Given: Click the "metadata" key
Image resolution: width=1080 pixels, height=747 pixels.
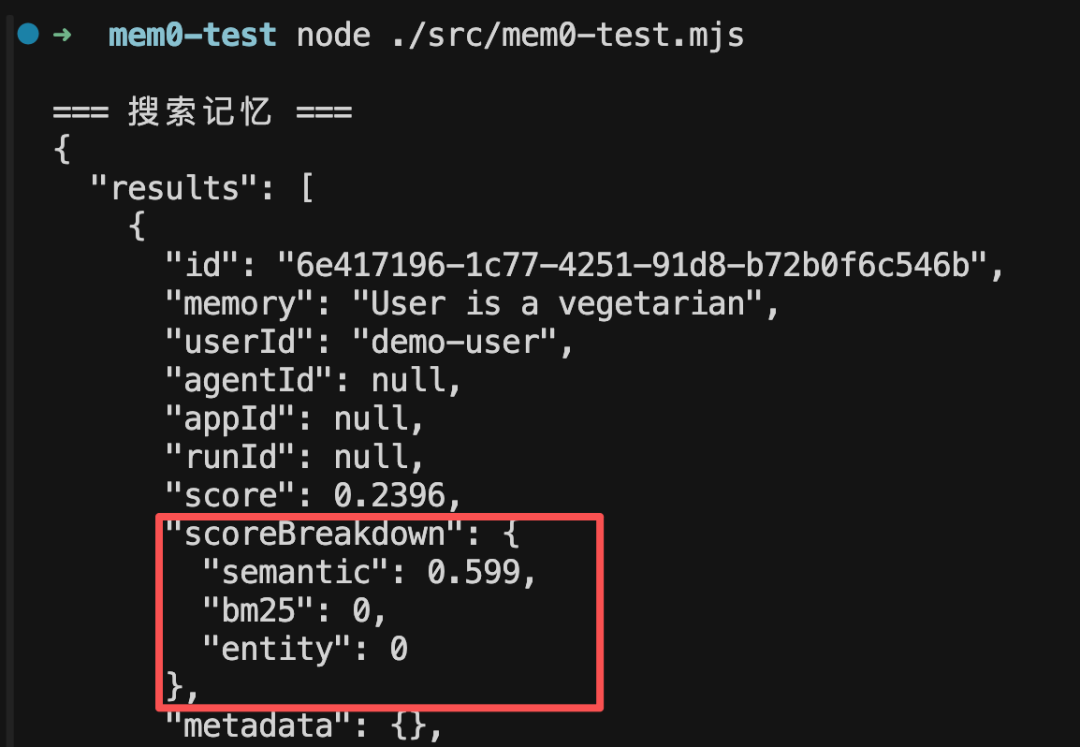Looking at the screenshot, I should pyautogui.click(x=258, y=726).
